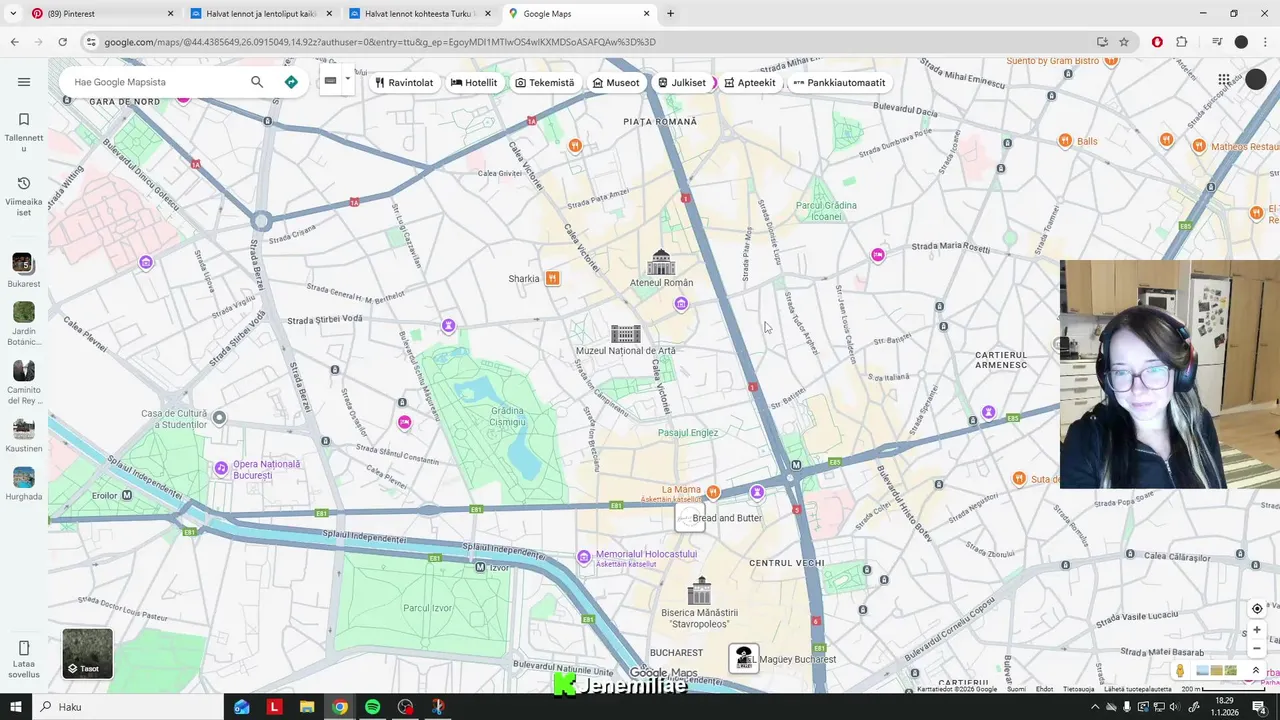Select the Bread and Butter place marker

click(691, 518)
